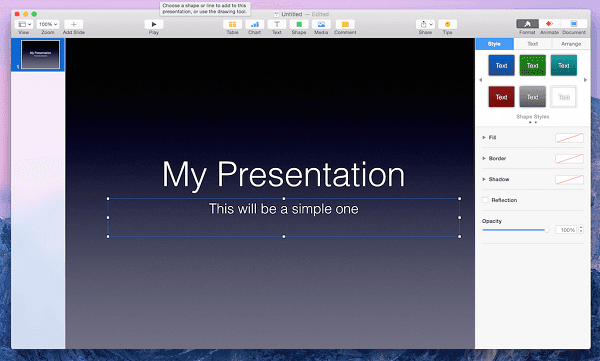Apply the blue Text shape style

[501, 65]
